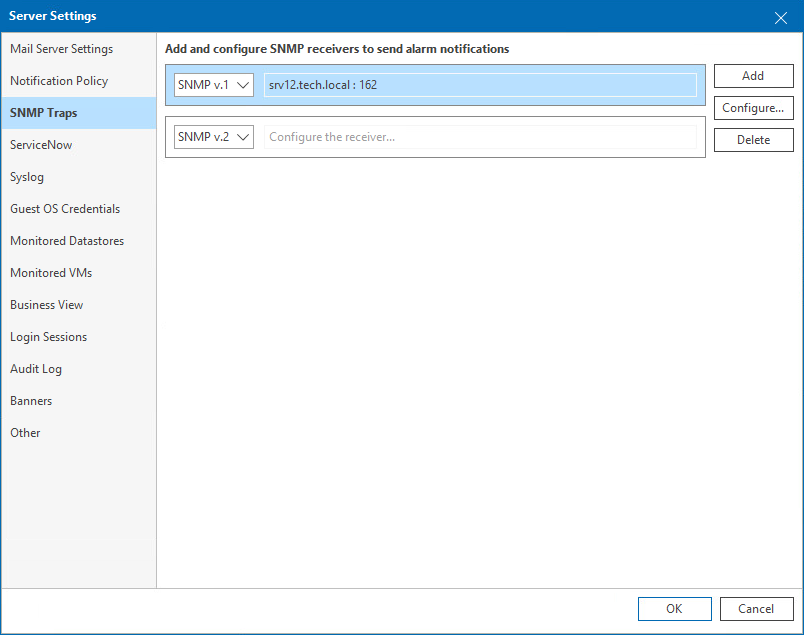
Task: Open the Banners configuration section
Action: pyautogui.click(x=31, y=400)
